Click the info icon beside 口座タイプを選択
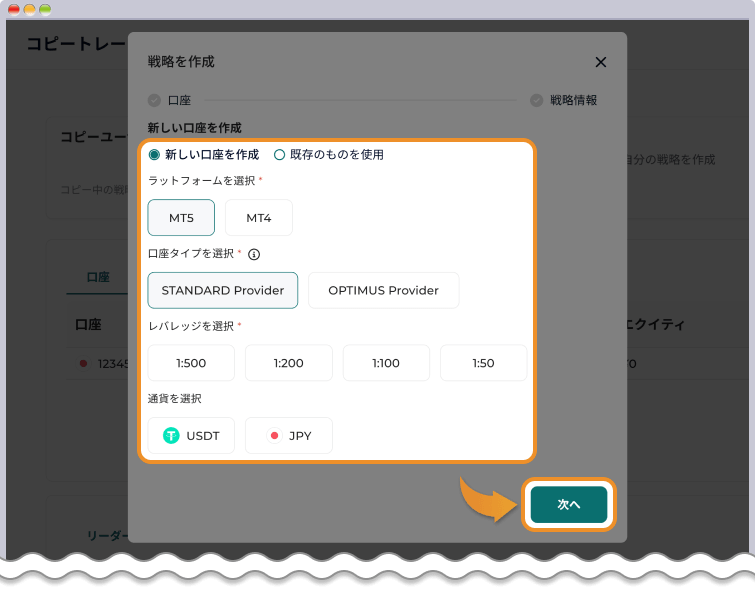This screenshot has width=755, height=590. 254,254
